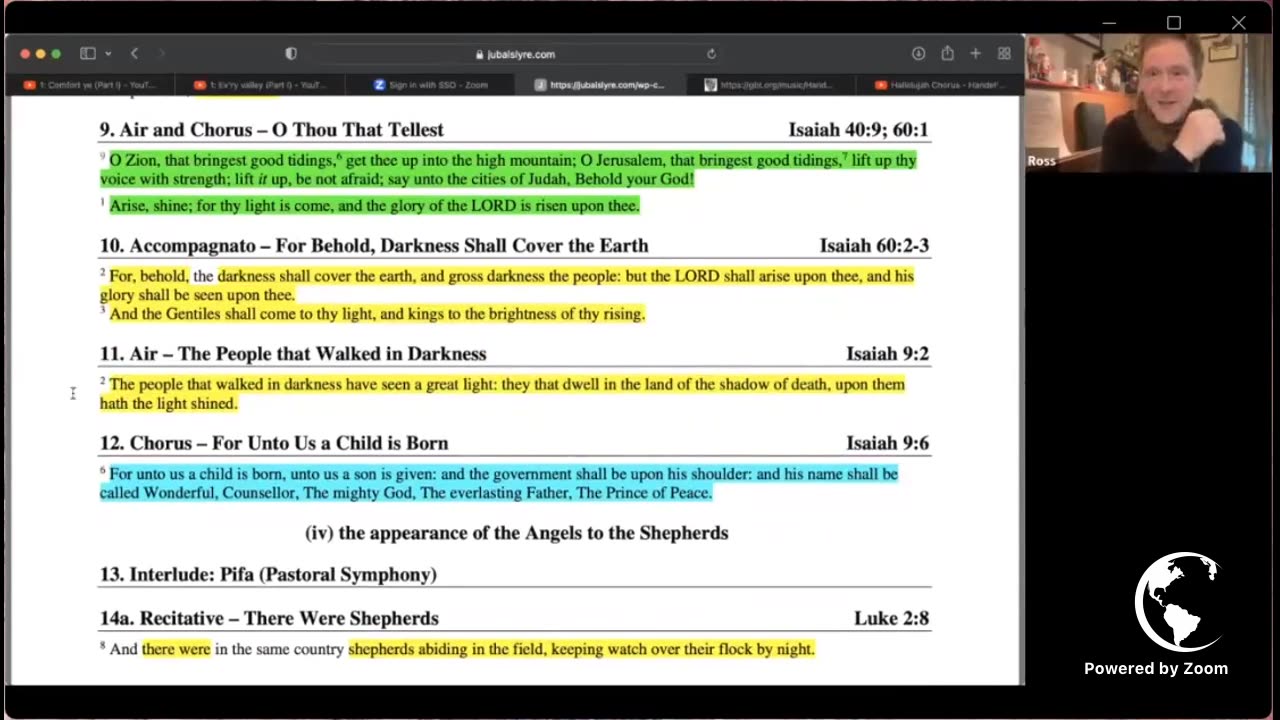
Task: Add a new tab with the plus icon
Action: tap(976, 54)
